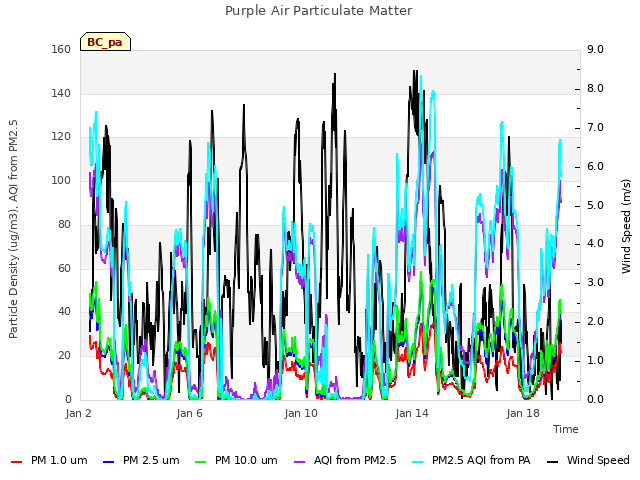Click the red PM 1.0 um legend swatch

click(x=16, y=462)
